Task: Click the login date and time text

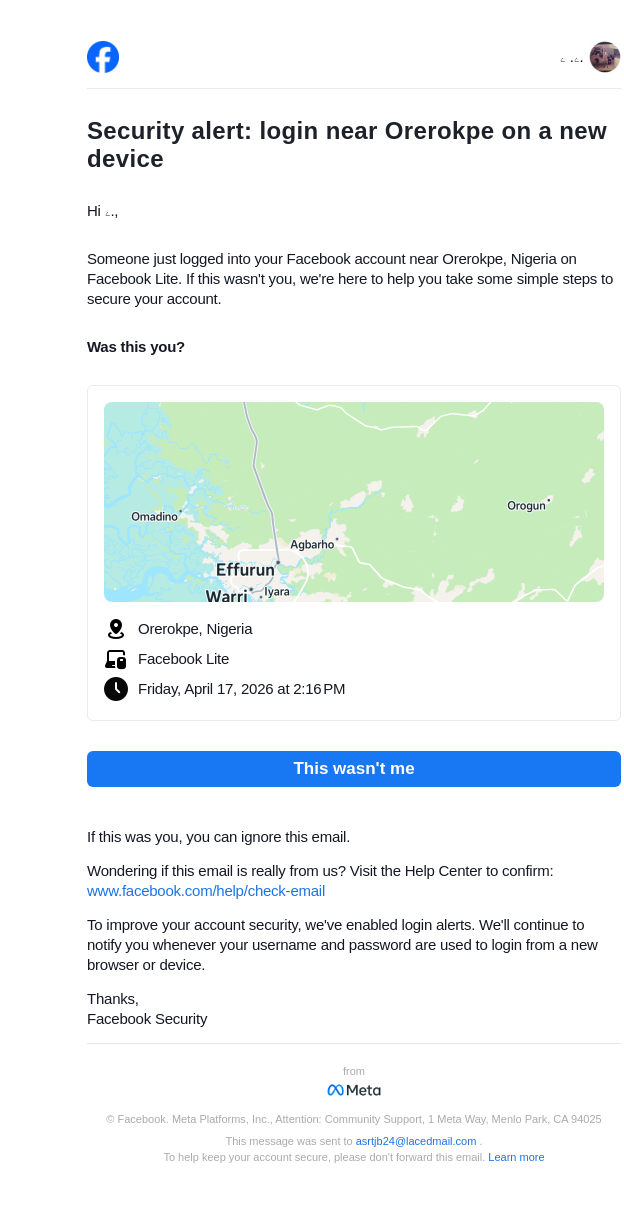Action: coord(241,689)
